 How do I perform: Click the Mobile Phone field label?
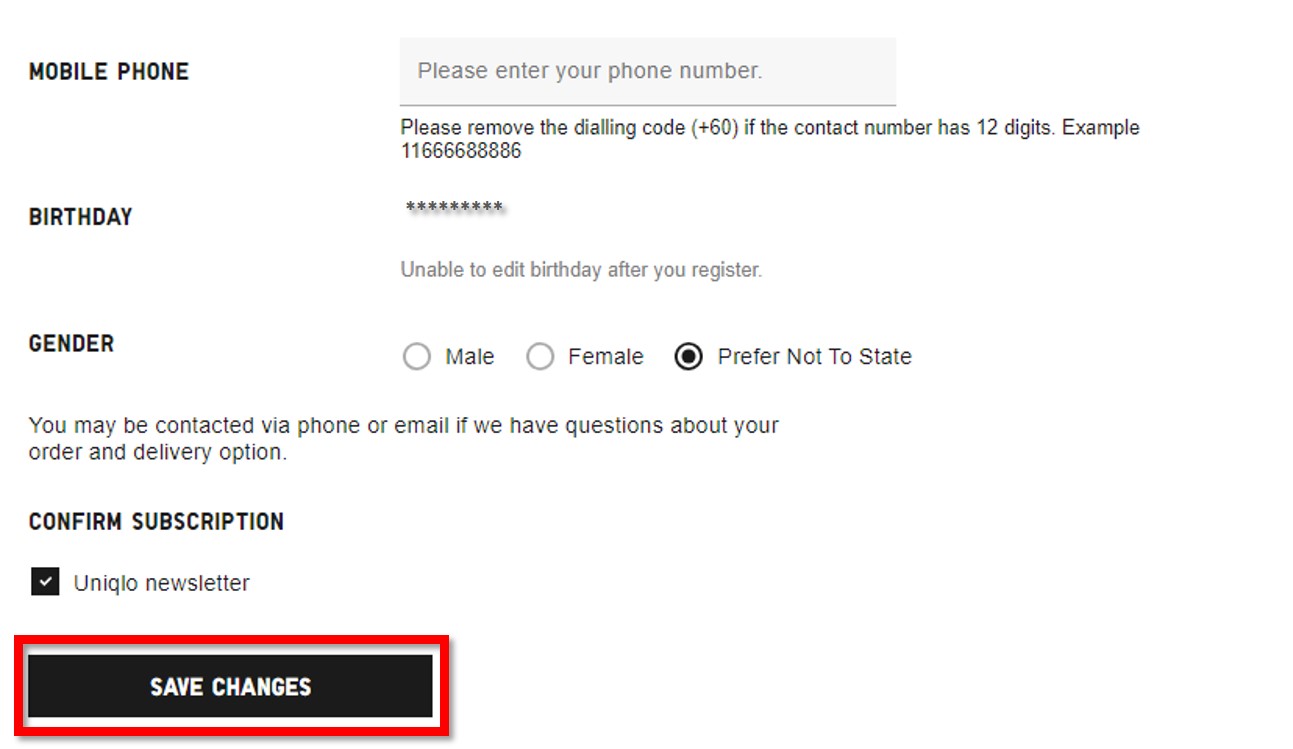pos(109,72)
